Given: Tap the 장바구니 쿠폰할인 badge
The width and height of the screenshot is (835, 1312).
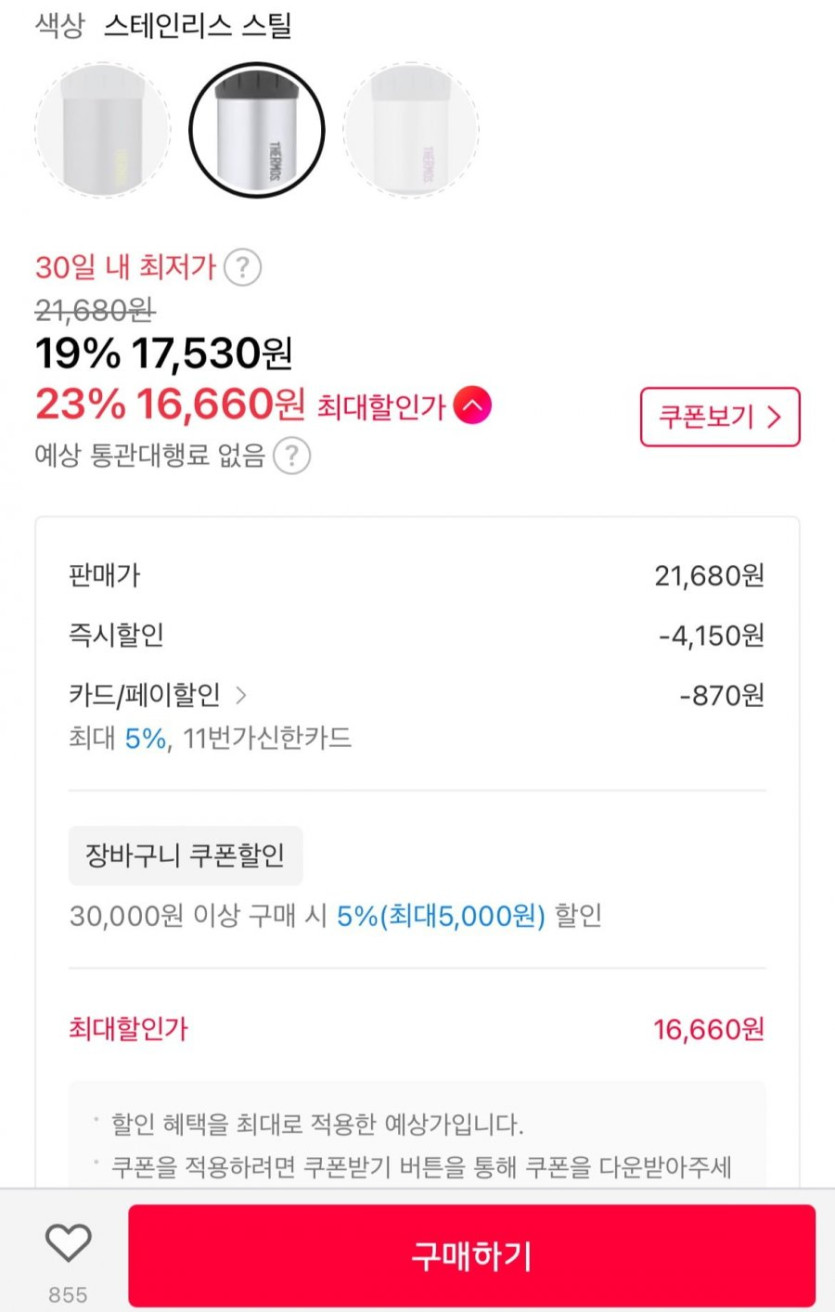Looking at the screenshot, I should click(185, 856).
